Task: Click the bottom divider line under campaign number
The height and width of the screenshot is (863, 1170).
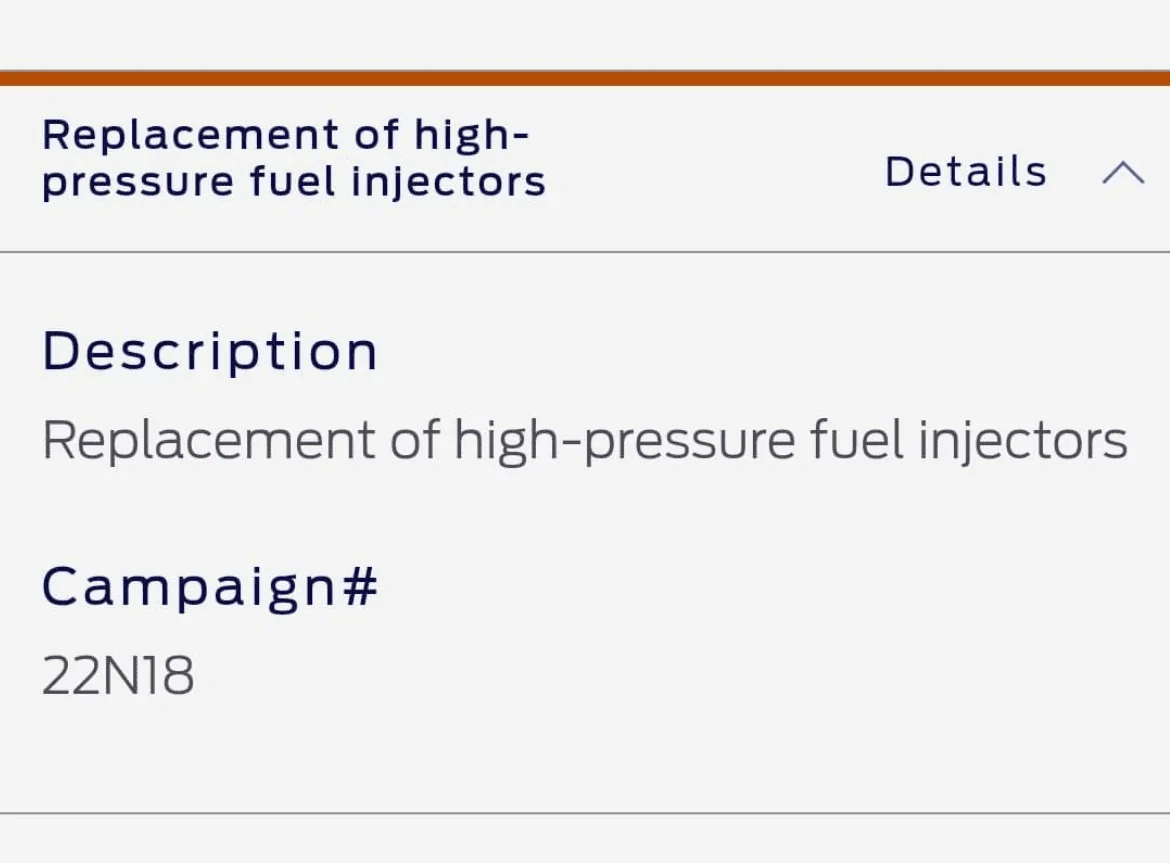Action: 585,813
